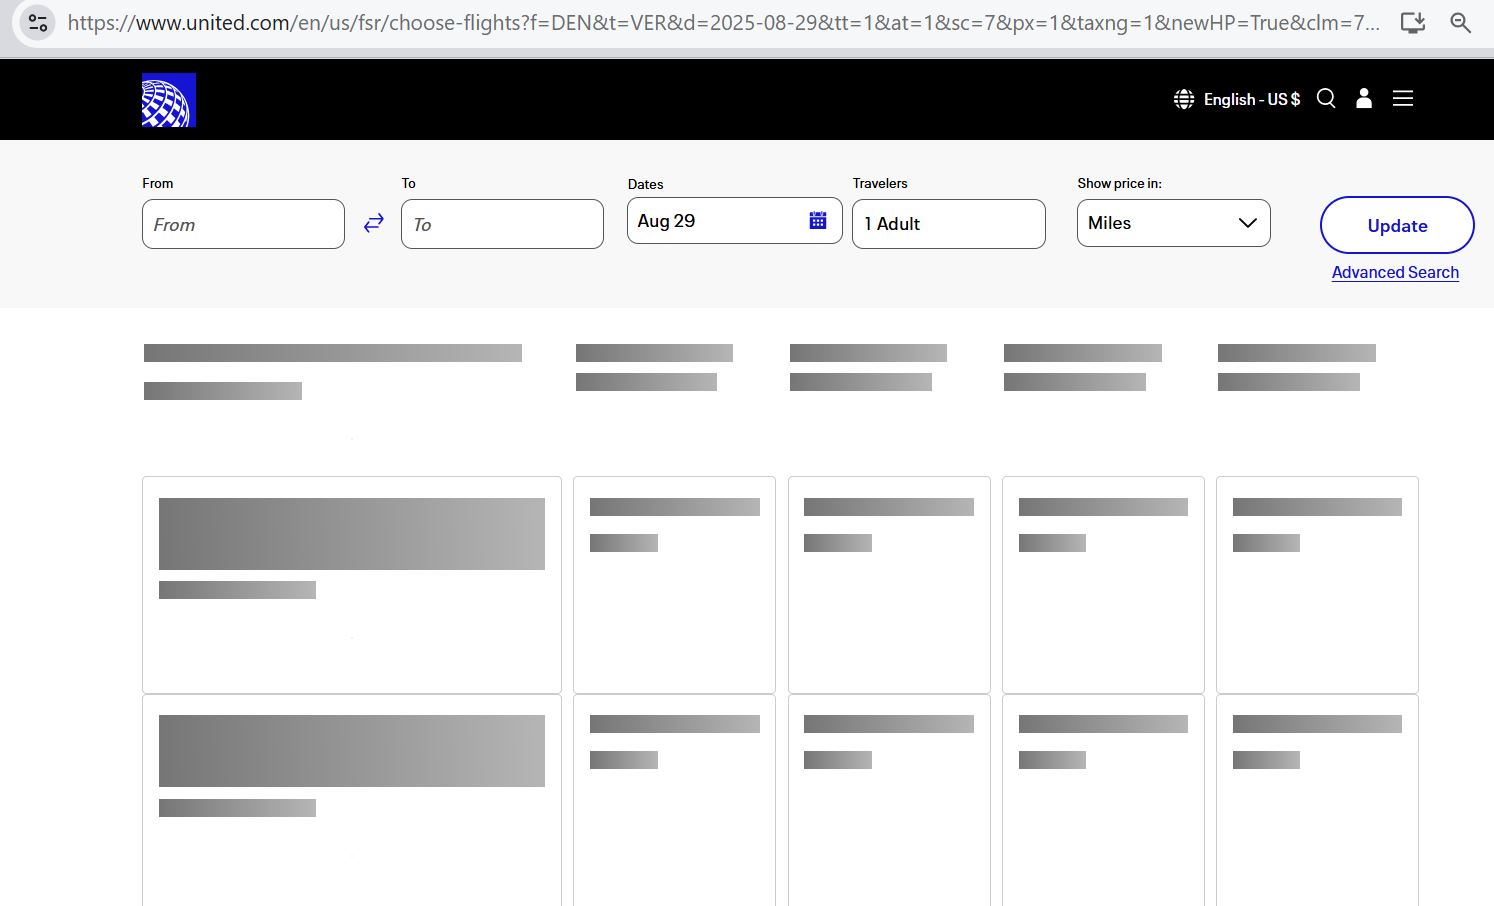Open the hamburger menu icon
Screen dimensions: 1494x906
pos(1403,98)
